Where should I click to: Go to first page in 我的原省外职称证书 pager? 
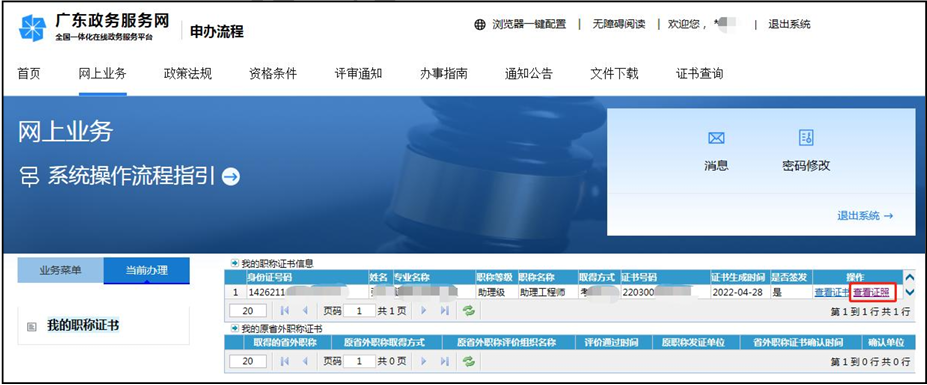[284, 361]
